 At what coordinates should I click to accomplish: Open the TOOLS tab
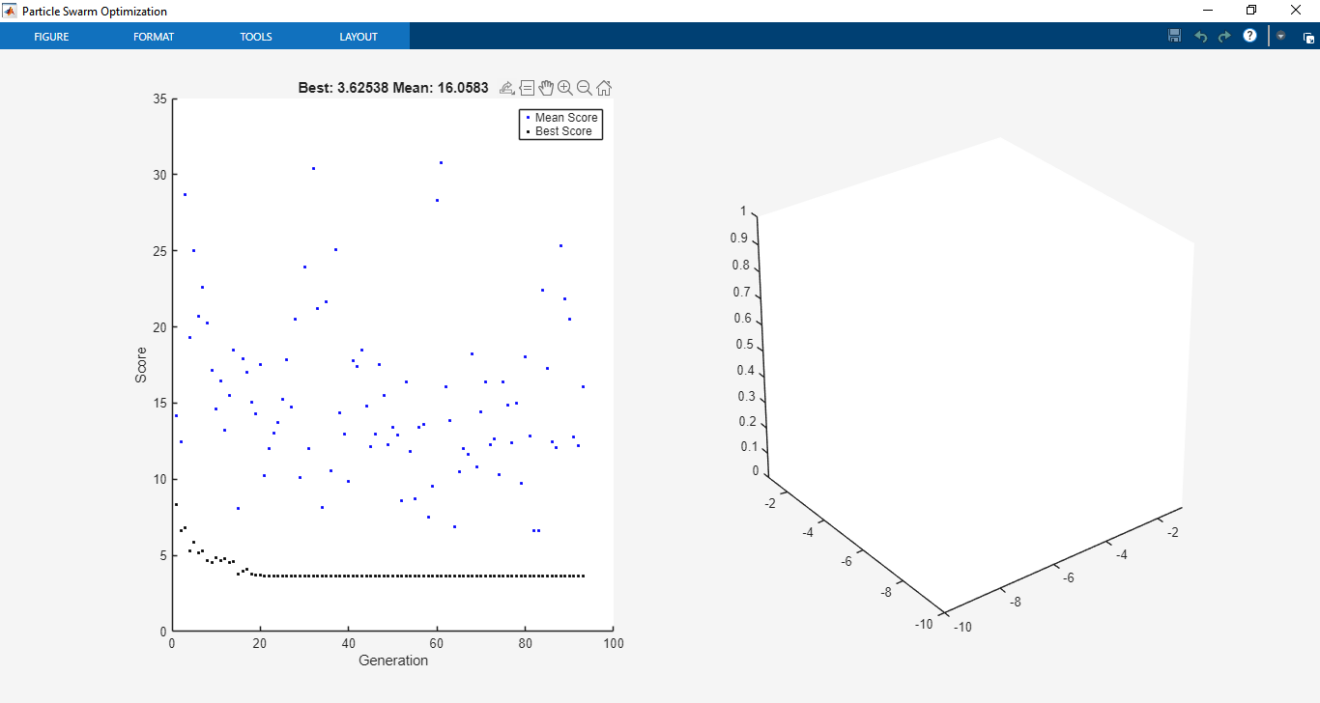click(x=255, y=36)
